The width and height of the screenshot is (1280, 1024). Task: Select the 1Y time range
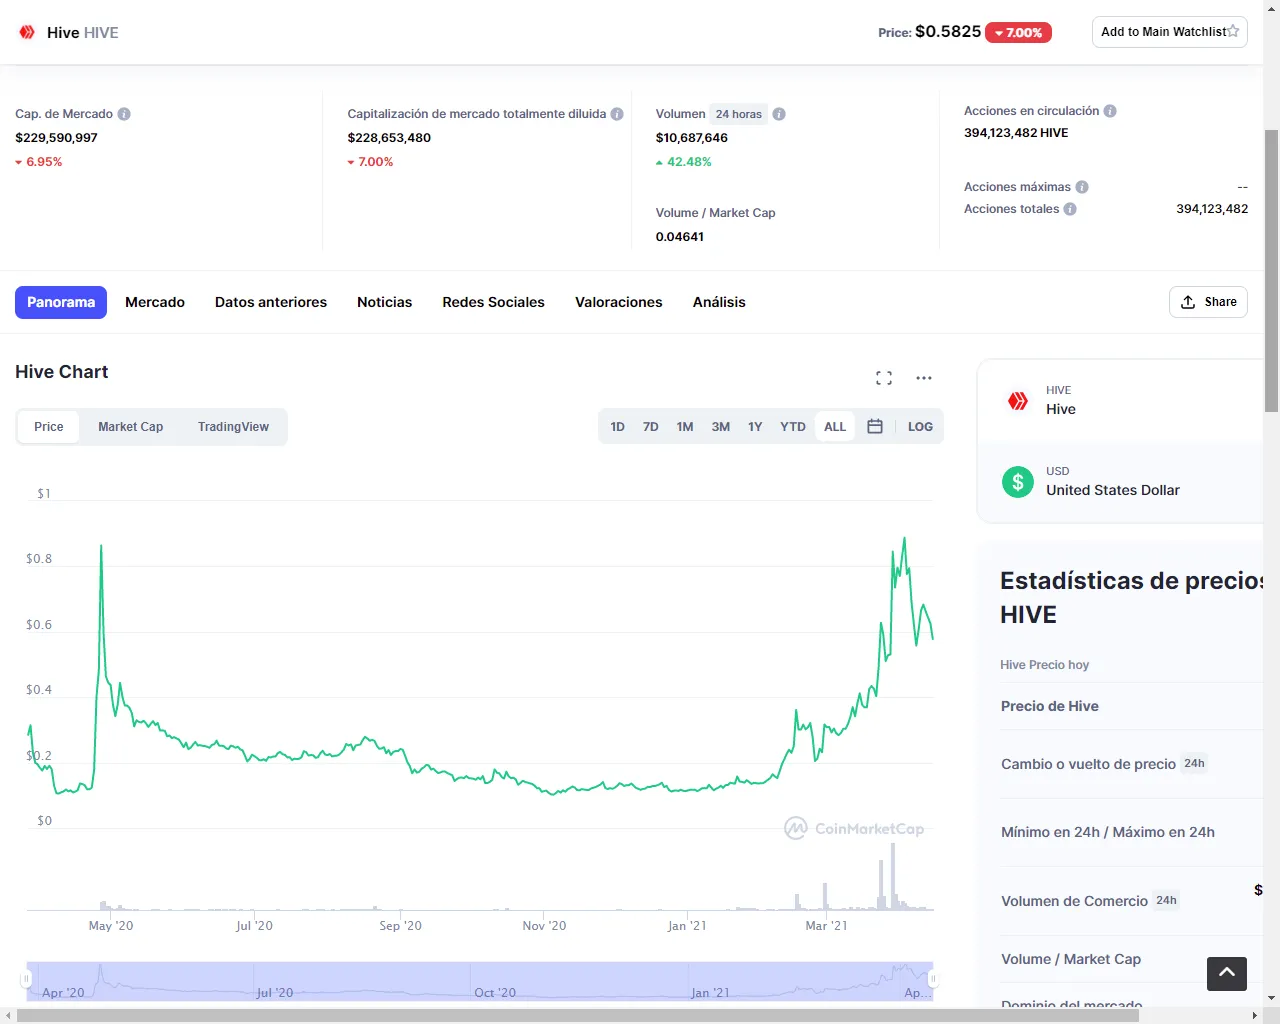(x=755, y=426)
